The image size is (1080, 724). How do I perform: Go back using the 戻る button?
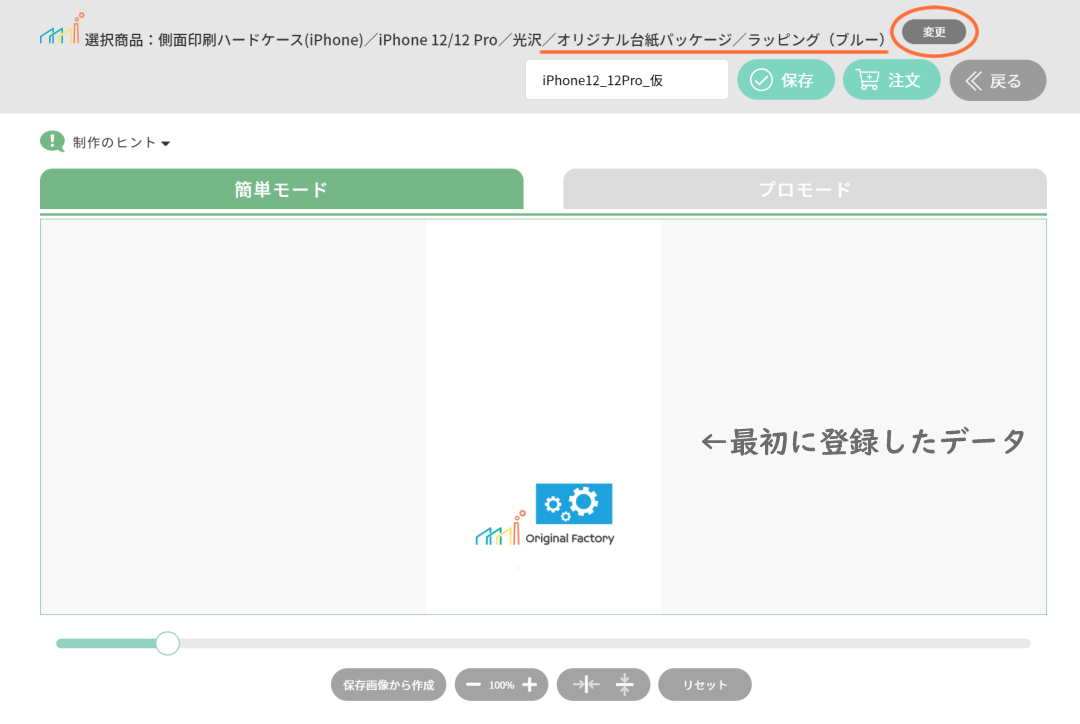[997, 81]
